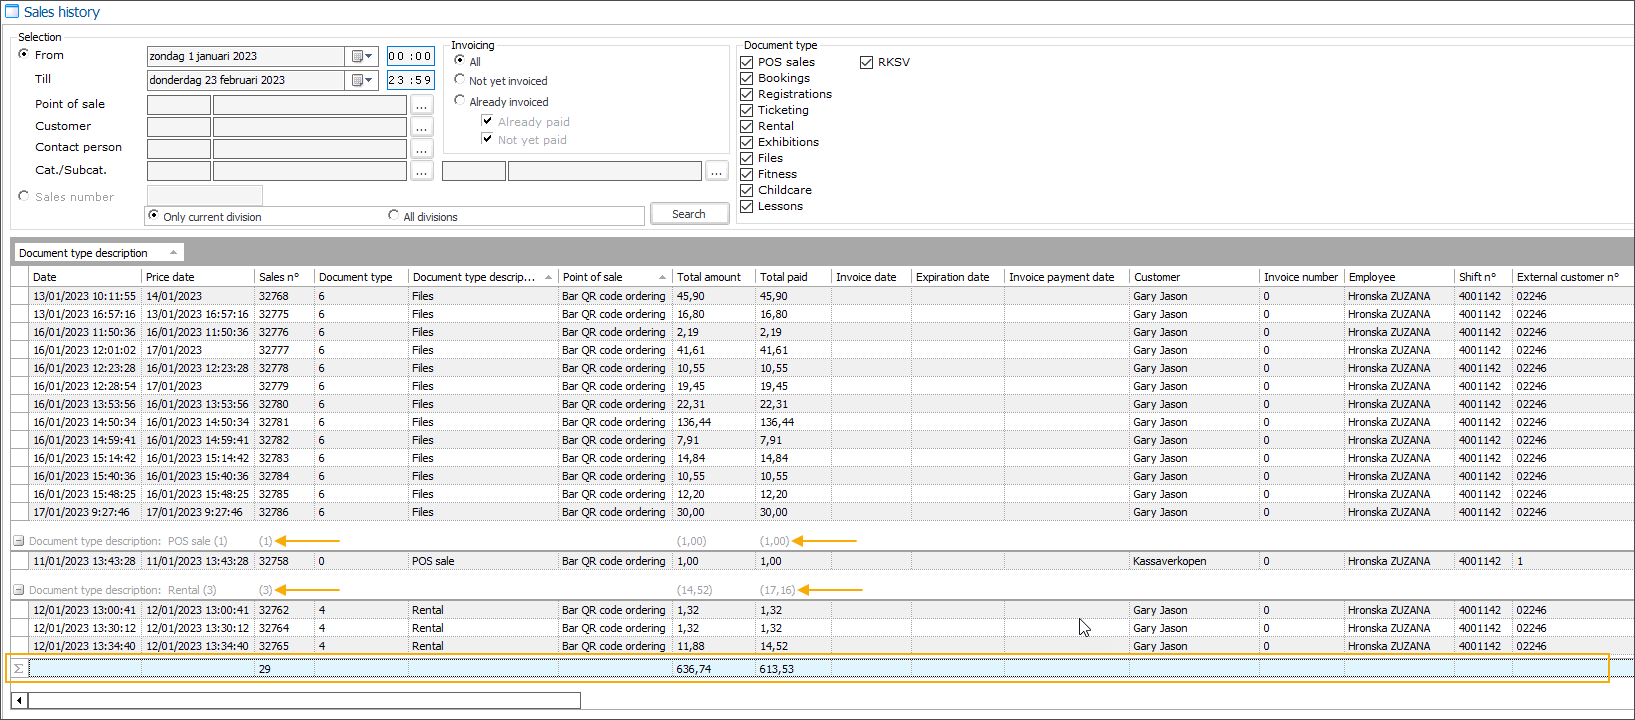
Task: Click total amount 136,44 cell
Action: pos(714,422)
